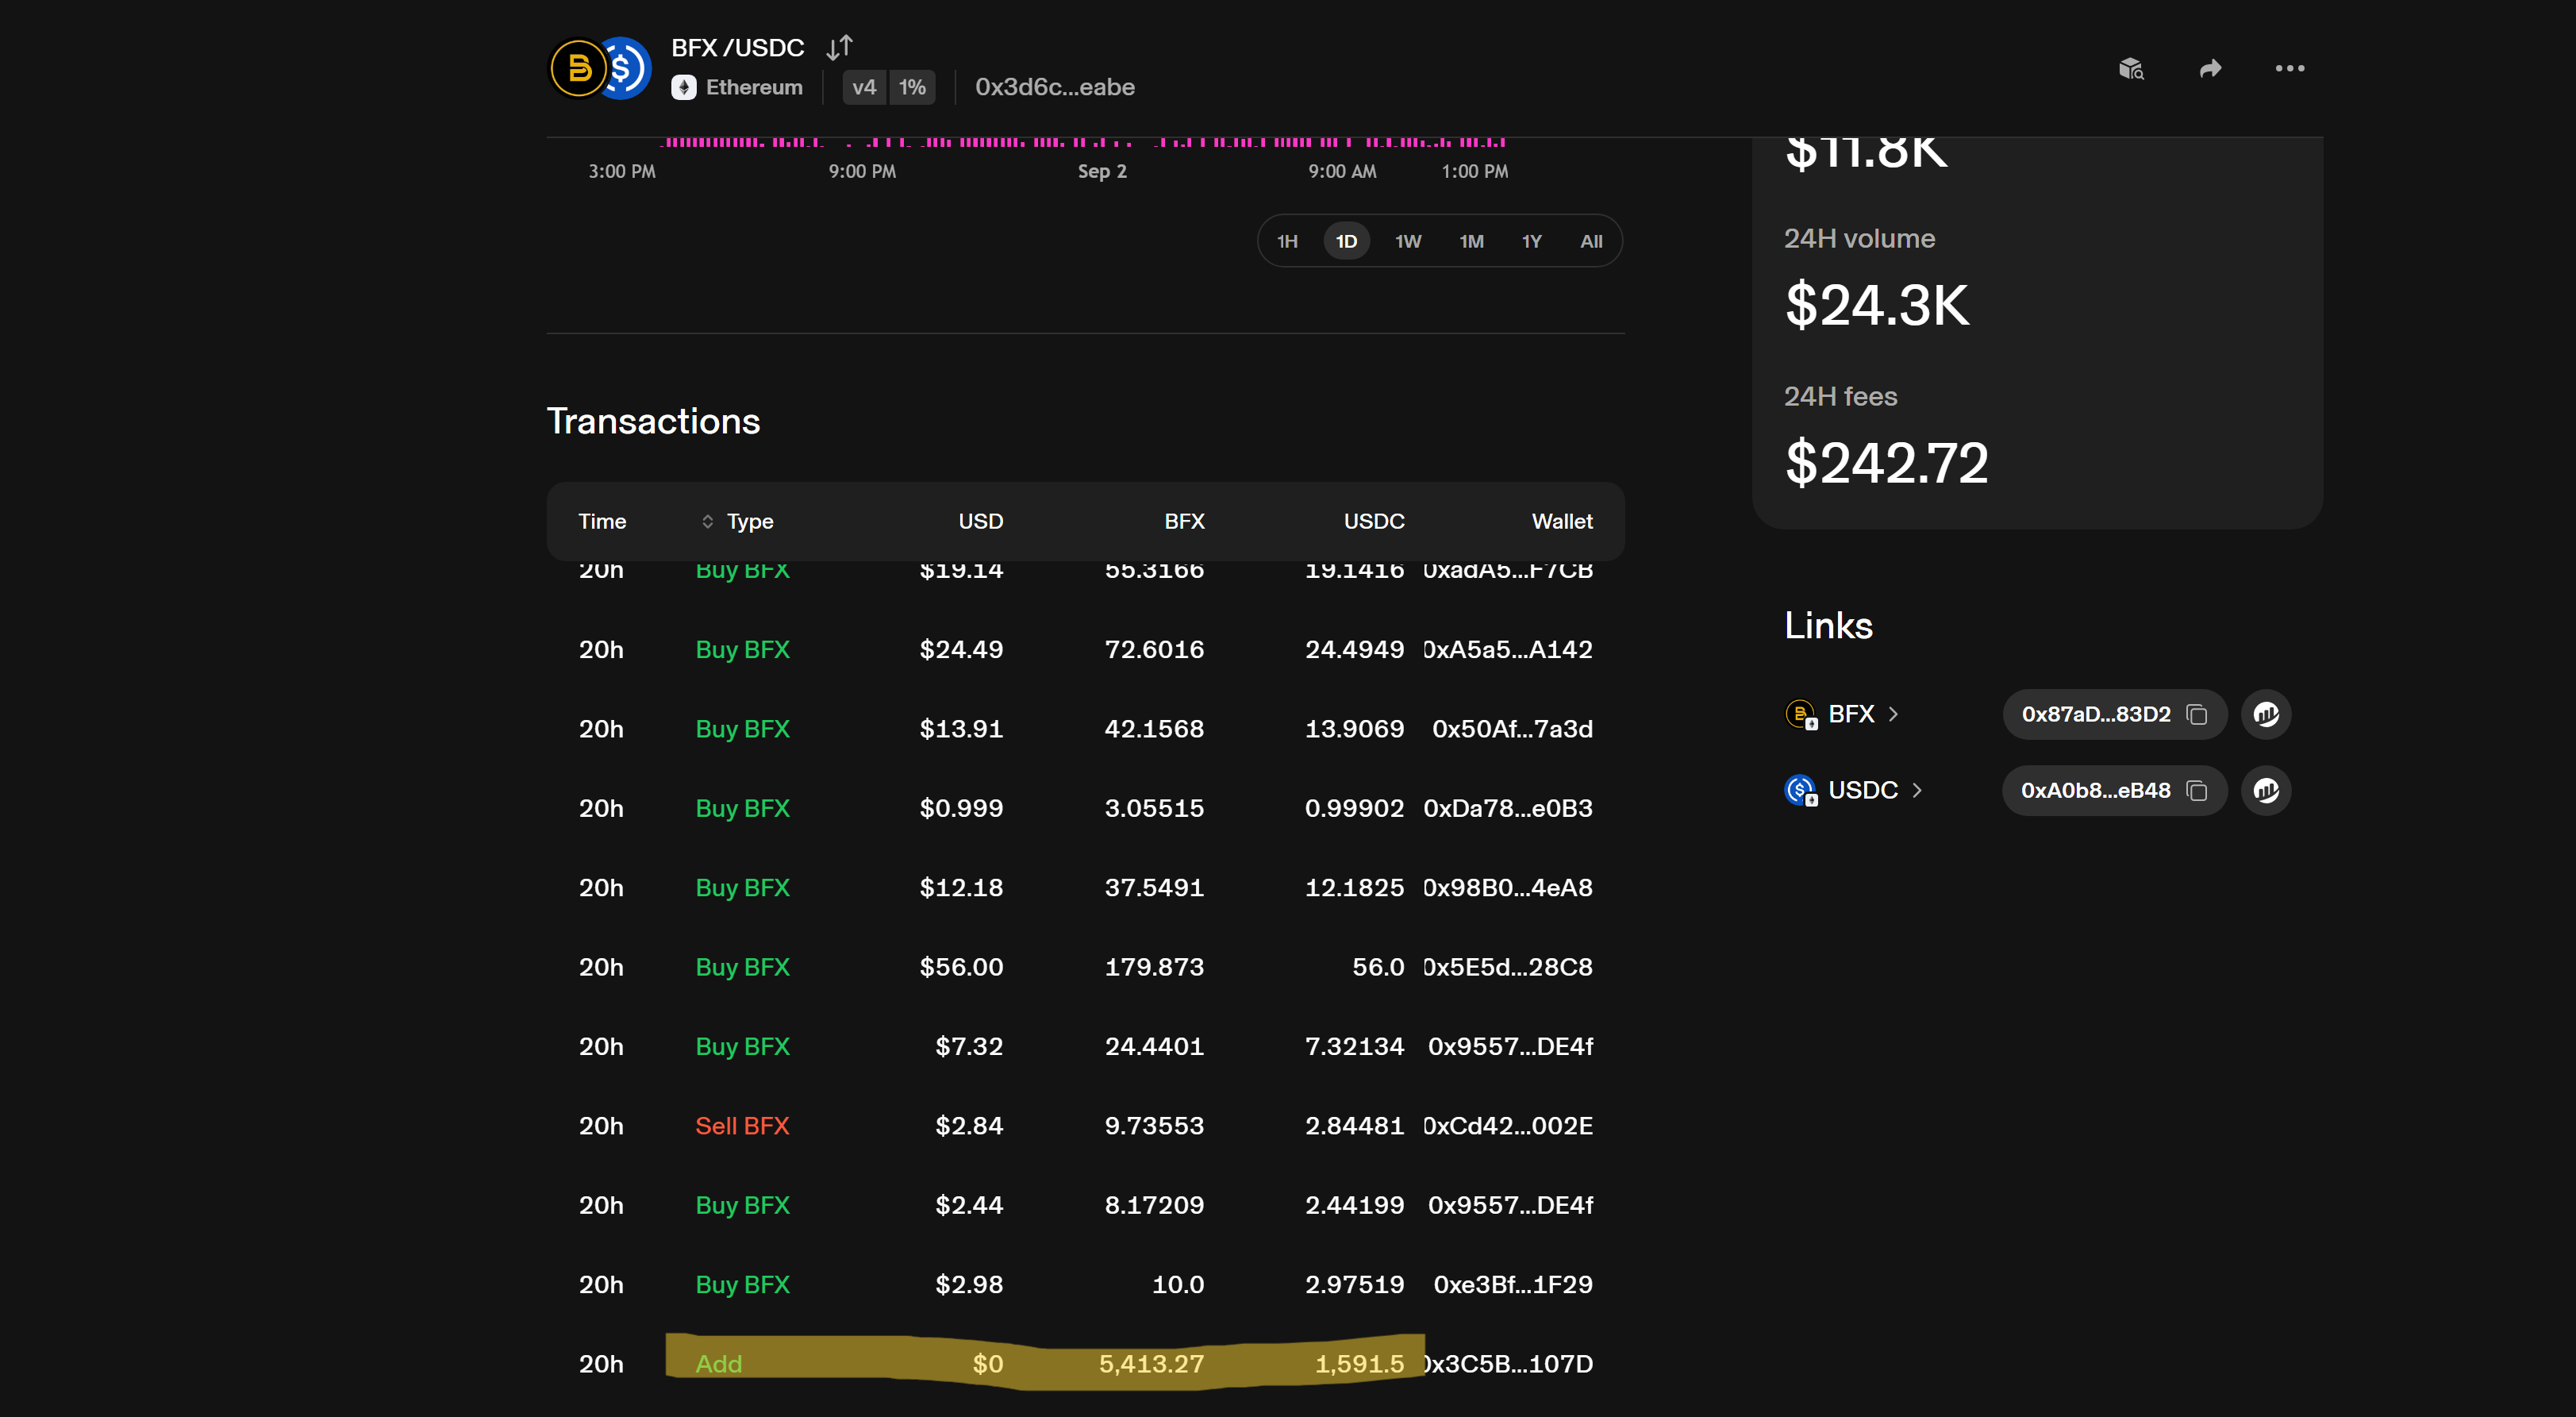Image resolution: width=2576 pixels, height=1417 pixels.
Task: Expand the BFX token link chevron
Action: (x=1893, y=714)
